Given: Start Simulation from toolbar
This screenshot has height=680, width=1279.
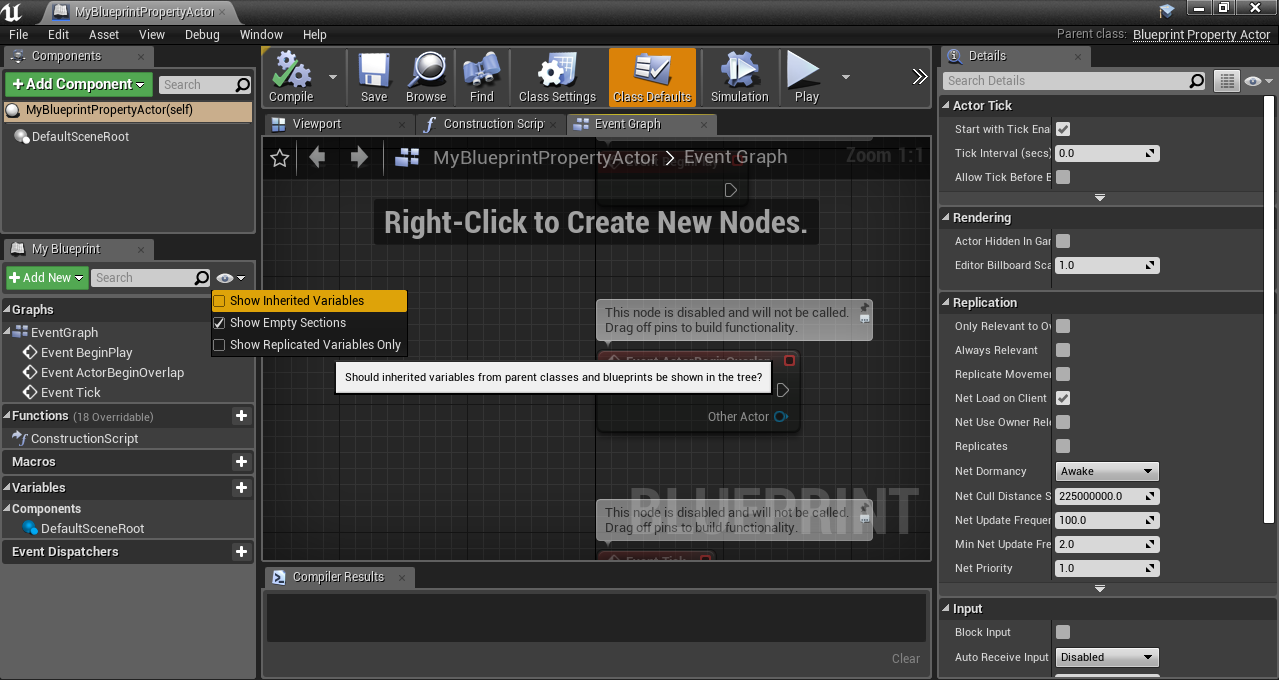Looking at the screenshot, I should click(x=739, y=77).
